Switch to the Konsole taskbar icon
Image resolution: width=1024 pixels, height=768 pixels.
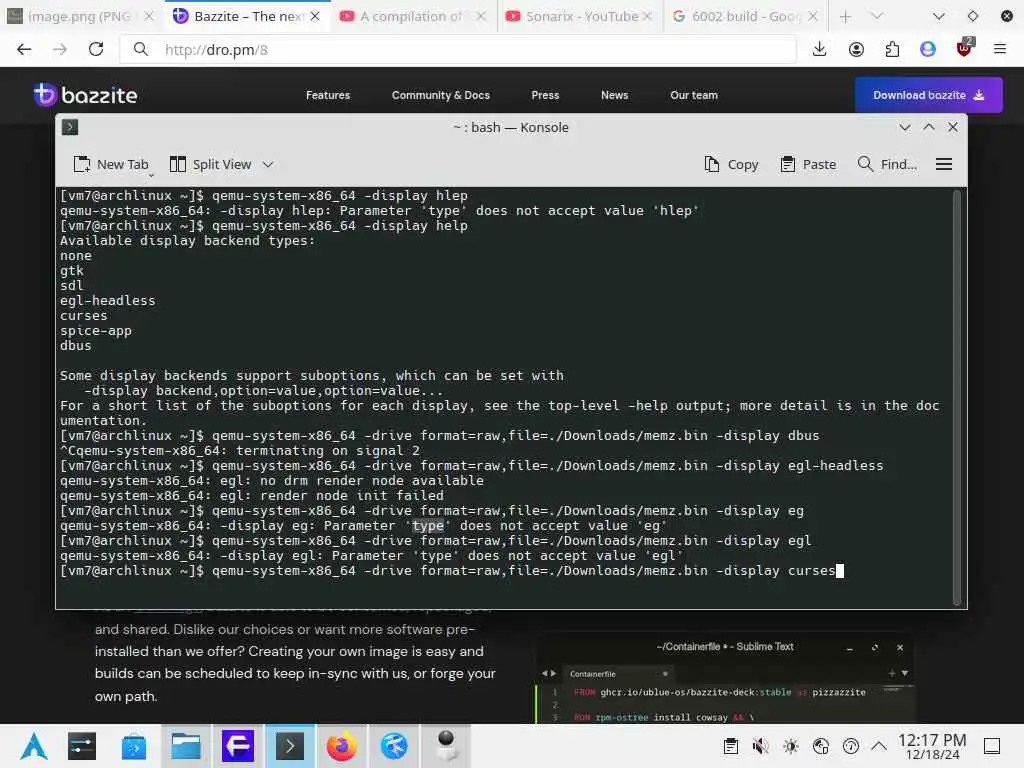(290, 746)
